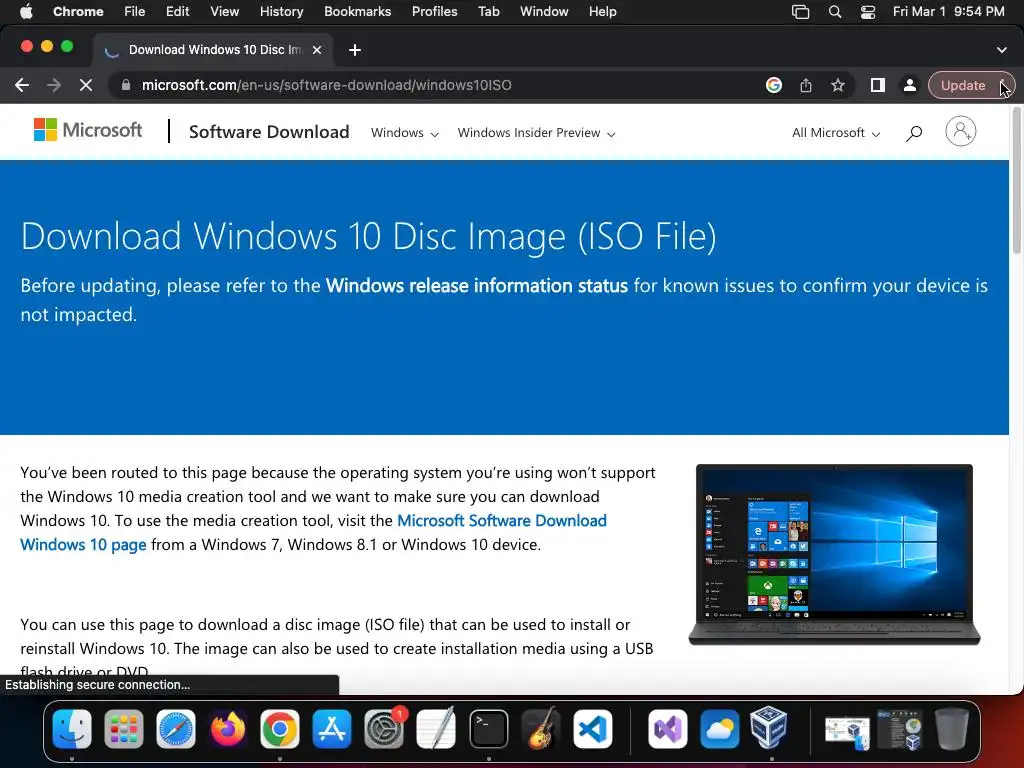Click the date and time in menu bar
This screenshot has width=1024, height=768.
[948, 12]
